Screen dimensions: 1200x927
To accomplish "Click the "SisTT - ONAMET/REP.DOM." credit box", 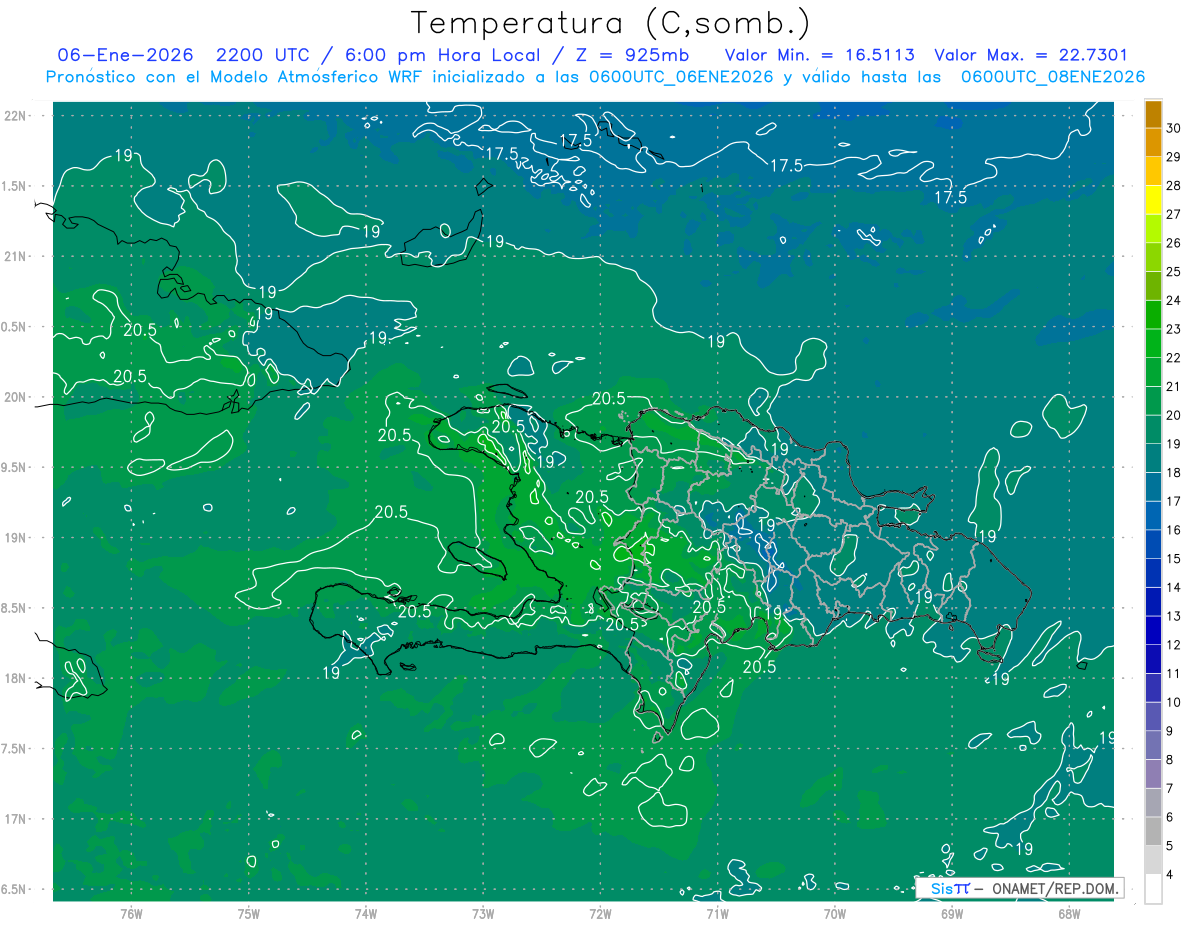I will coord(1019,888).
